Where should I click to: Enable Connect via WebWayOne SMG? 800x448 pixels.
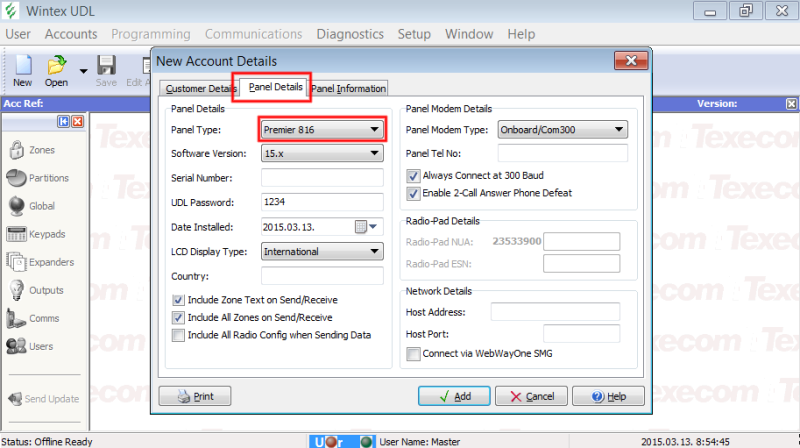coord(413,354)
